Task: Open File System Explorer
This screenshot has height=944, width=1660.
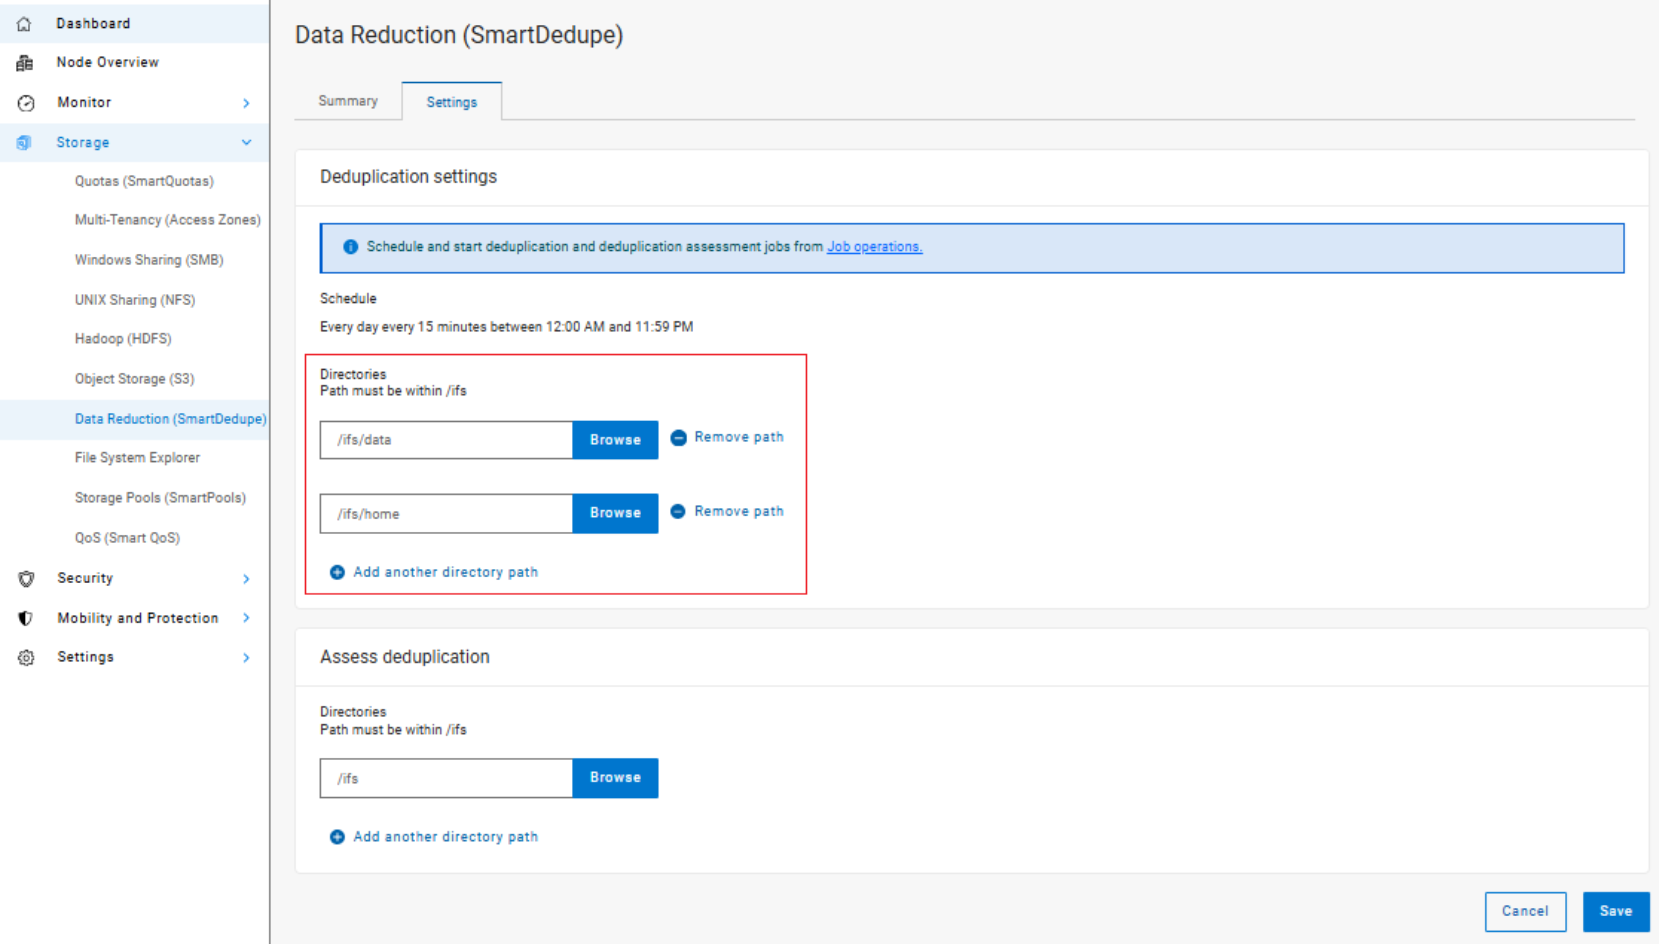Action: (x=137, y=458)
